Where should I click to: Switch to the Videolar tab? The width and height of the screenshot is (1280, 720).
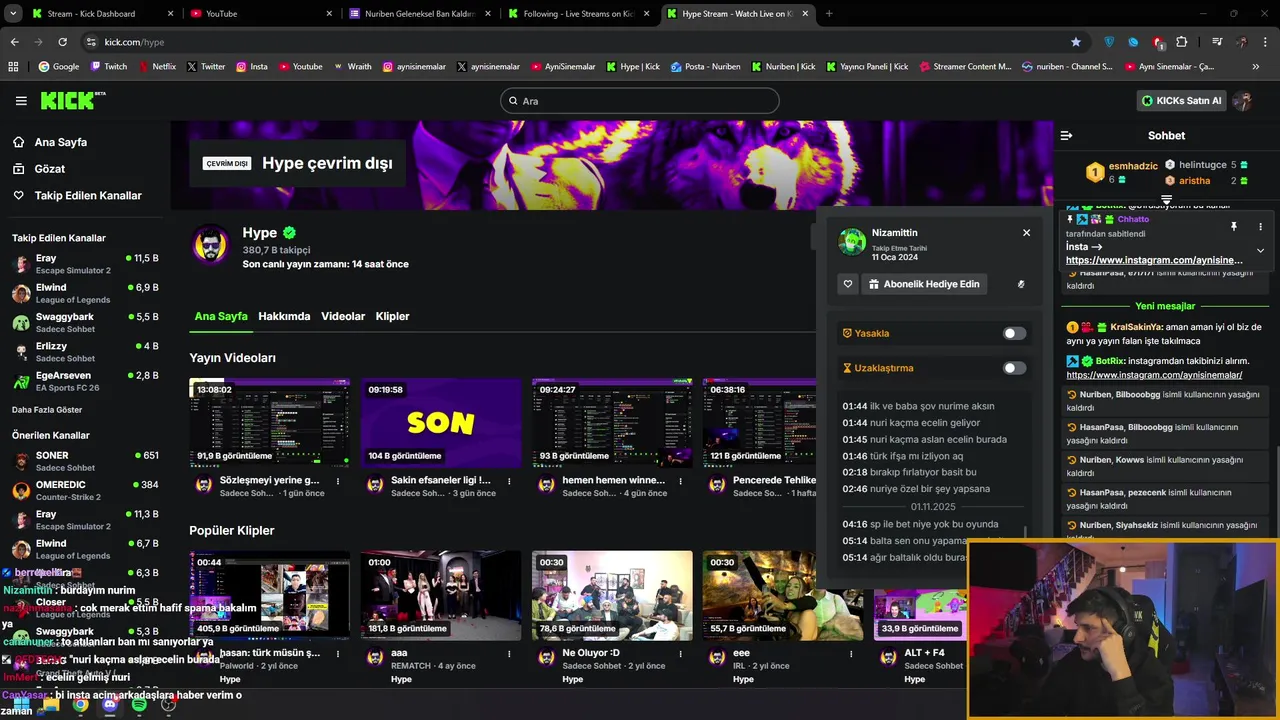343,316
